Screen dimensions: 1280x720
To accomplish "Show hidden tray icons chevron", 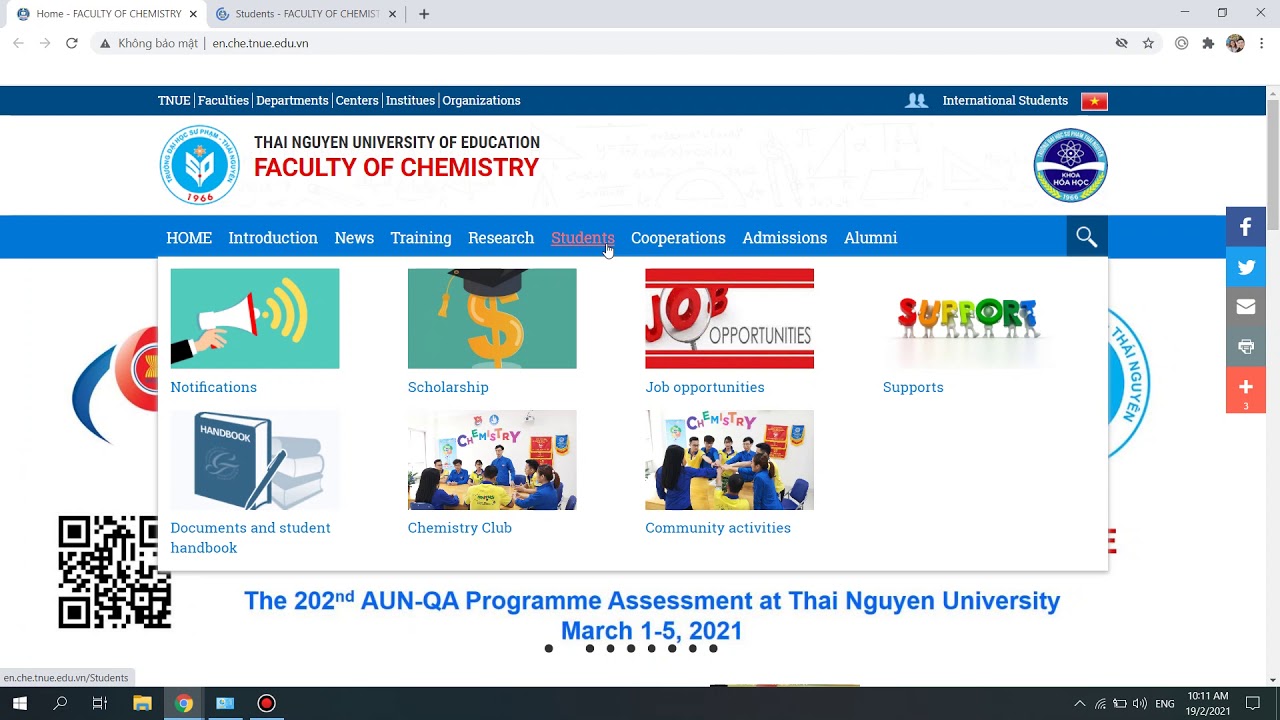I will pos(1079,704).
